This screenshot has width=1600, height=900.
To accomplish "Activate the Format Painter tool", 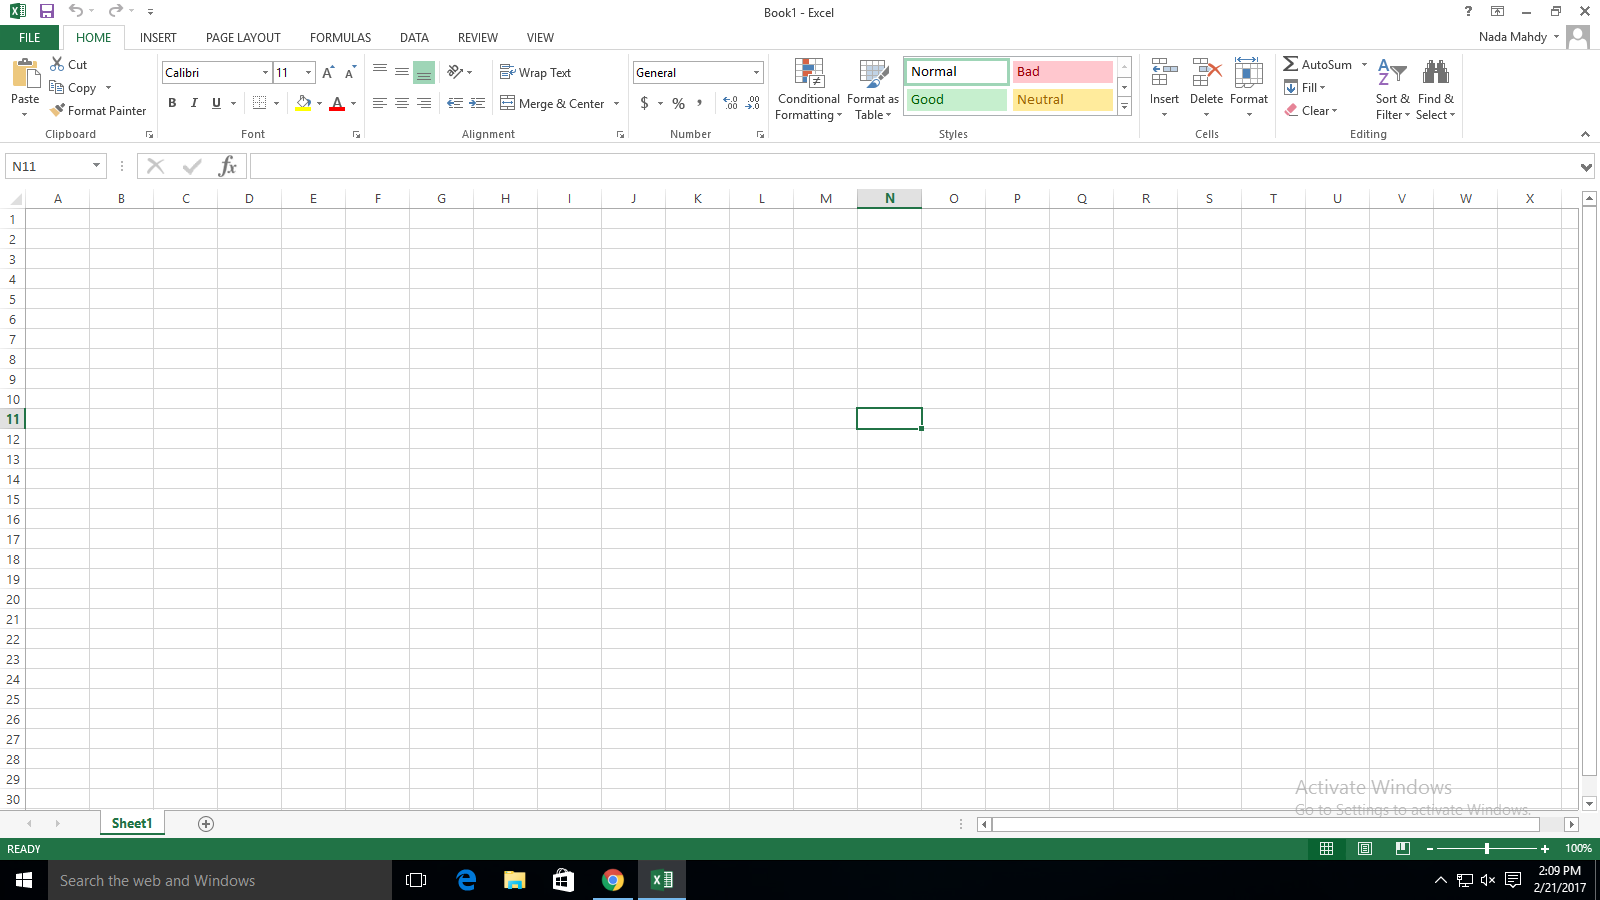I will click(x=98, y=111).
